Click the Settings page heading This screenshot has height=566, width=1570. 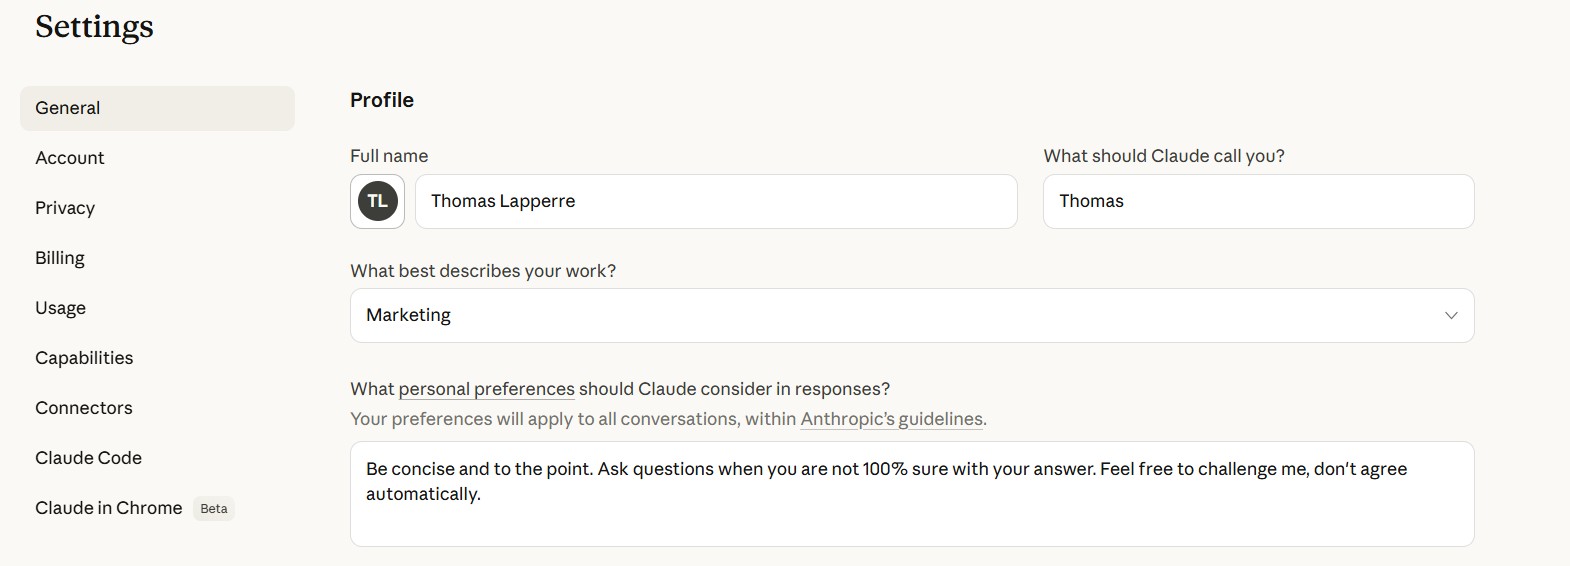coord(94,27)
